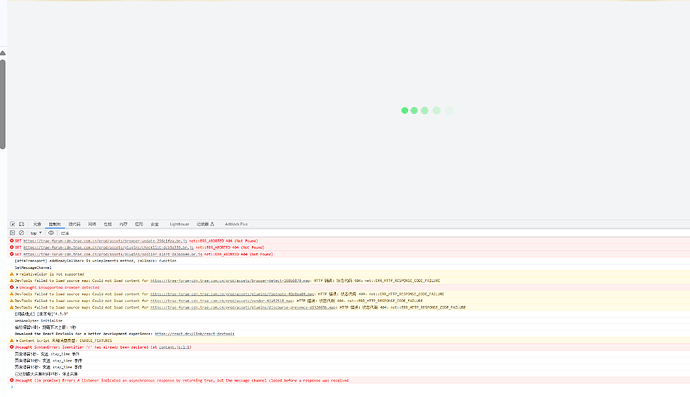Screen dimensions: 690x397
Task: Select the 控制台 (Console) tab
Action: click(55, 224)
